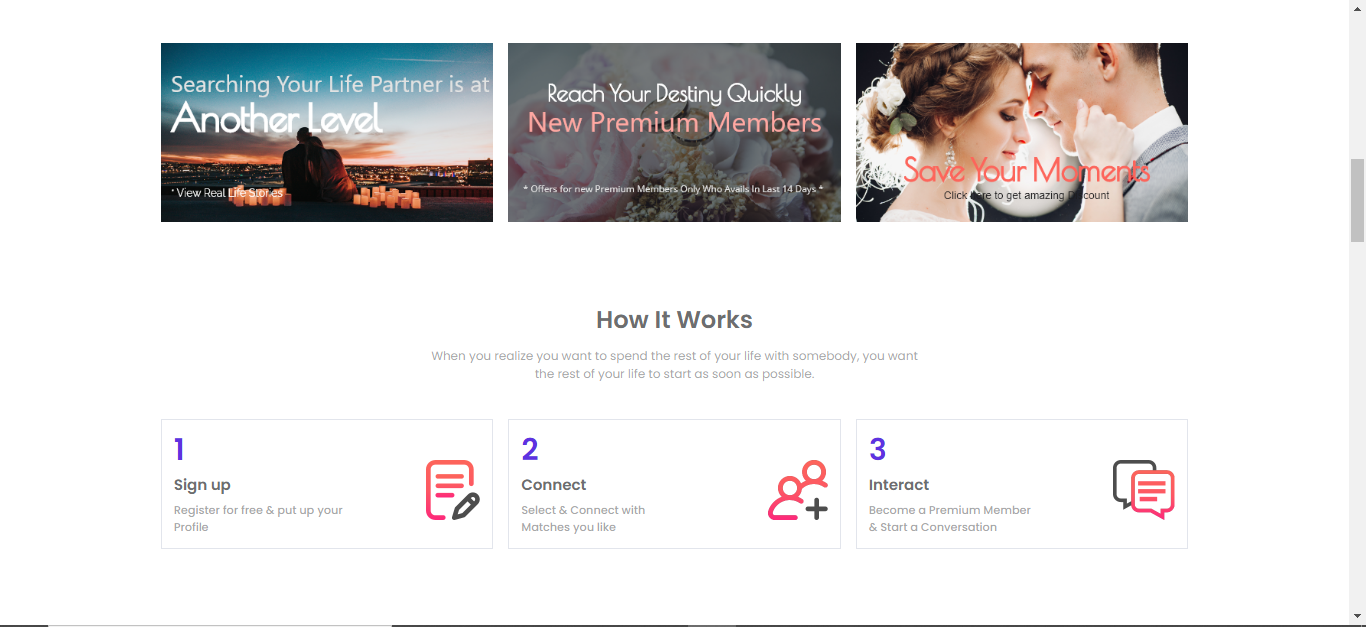Click the premium offers 14 days note

tap(674, 189)
